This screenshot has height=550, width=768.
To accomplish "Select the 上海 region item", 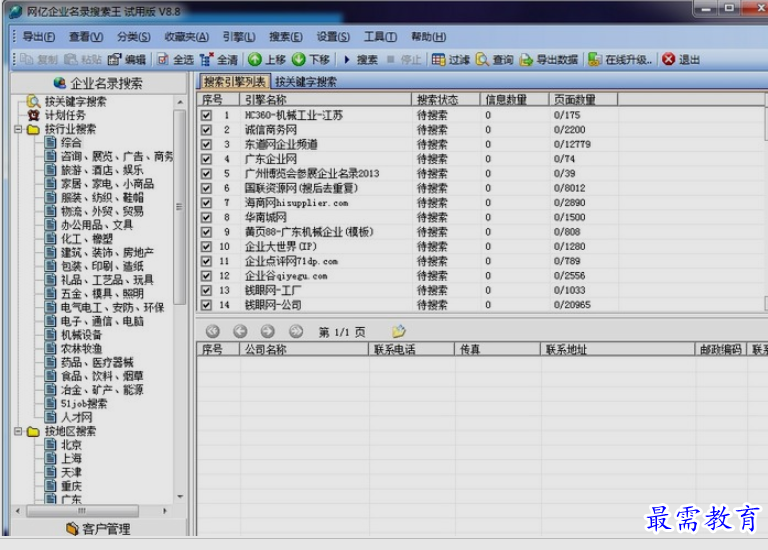I will click(x=71, y=458).
